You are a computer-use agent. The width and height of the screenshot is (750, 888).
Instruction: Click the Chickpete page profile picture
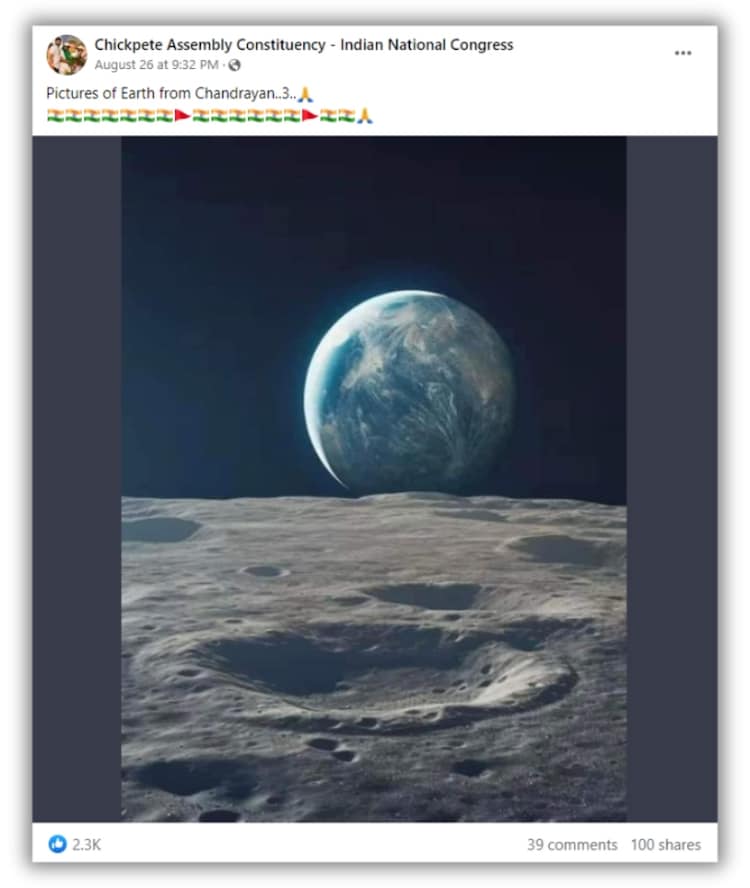(x=67, y=54)
